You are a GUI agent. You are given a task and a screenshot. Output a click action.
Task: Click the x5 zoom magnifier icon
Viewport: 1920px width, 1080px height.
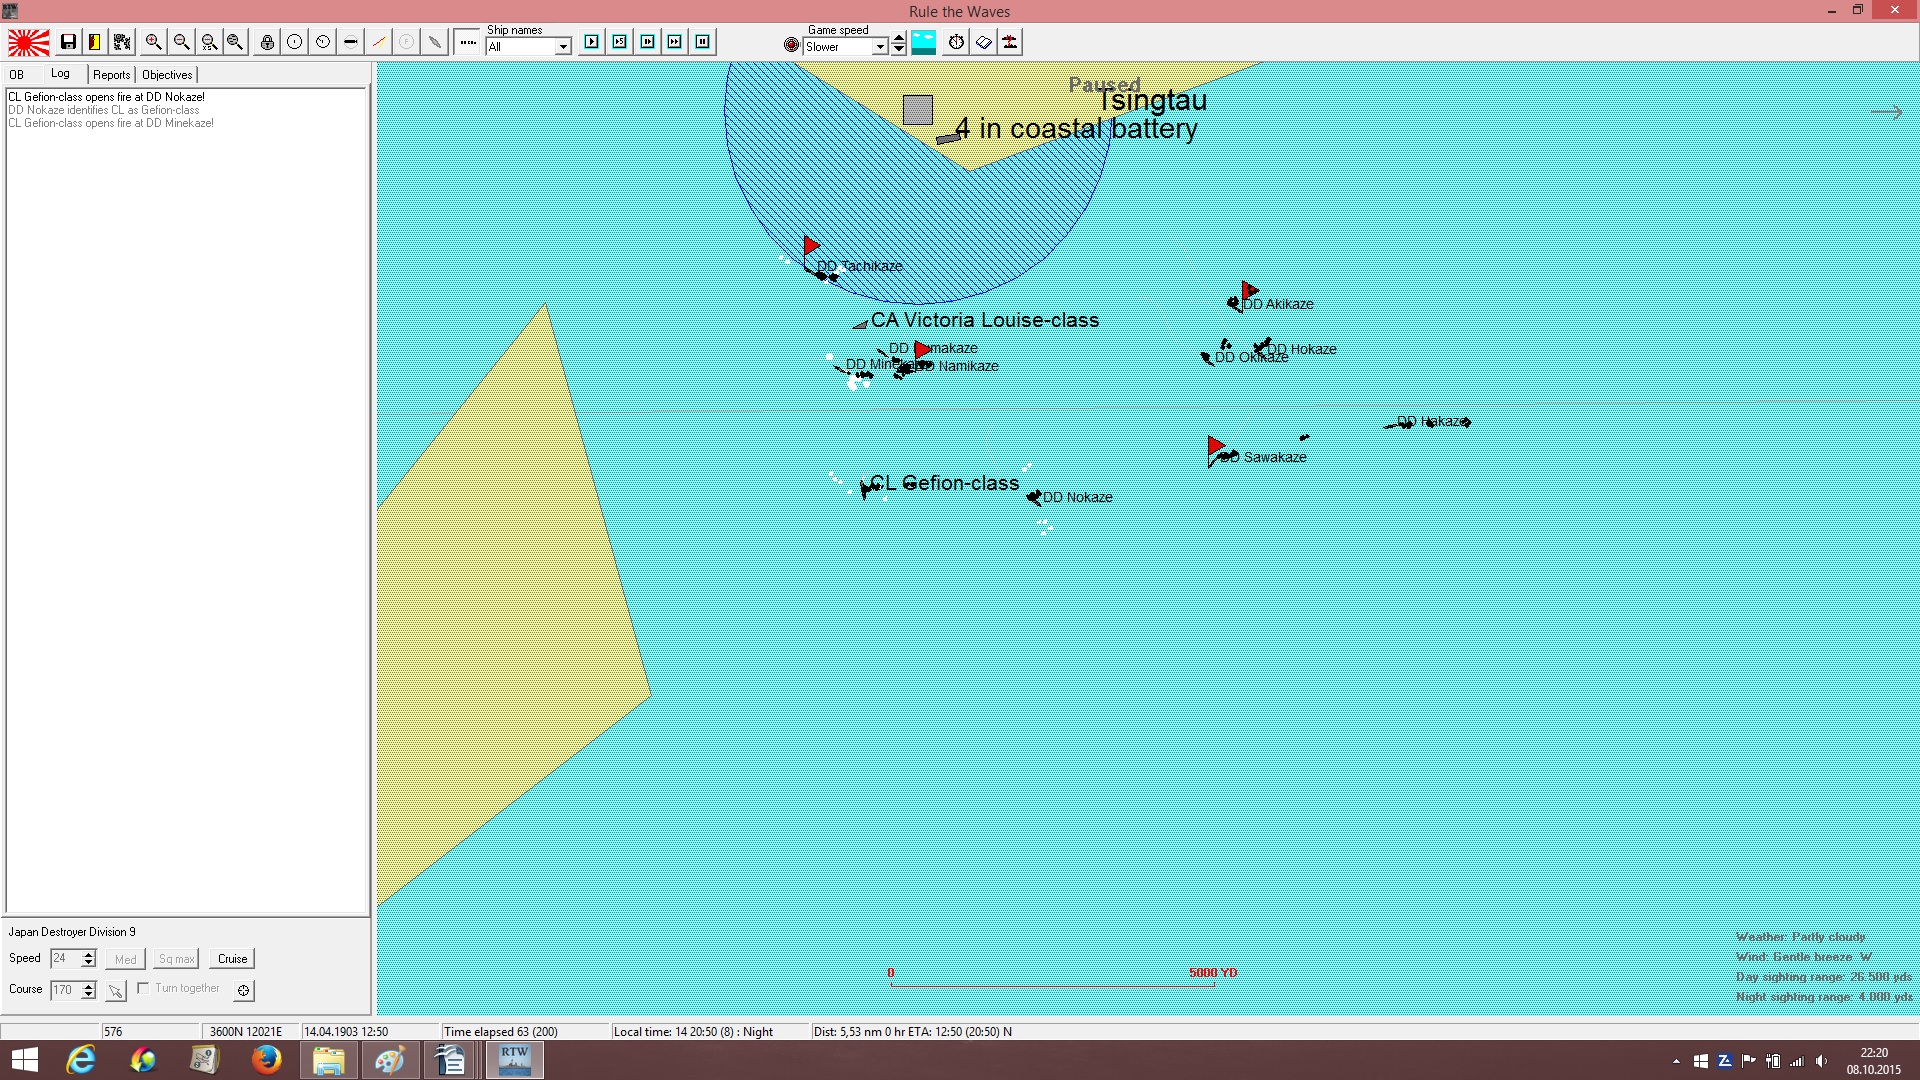coord(208,42)
